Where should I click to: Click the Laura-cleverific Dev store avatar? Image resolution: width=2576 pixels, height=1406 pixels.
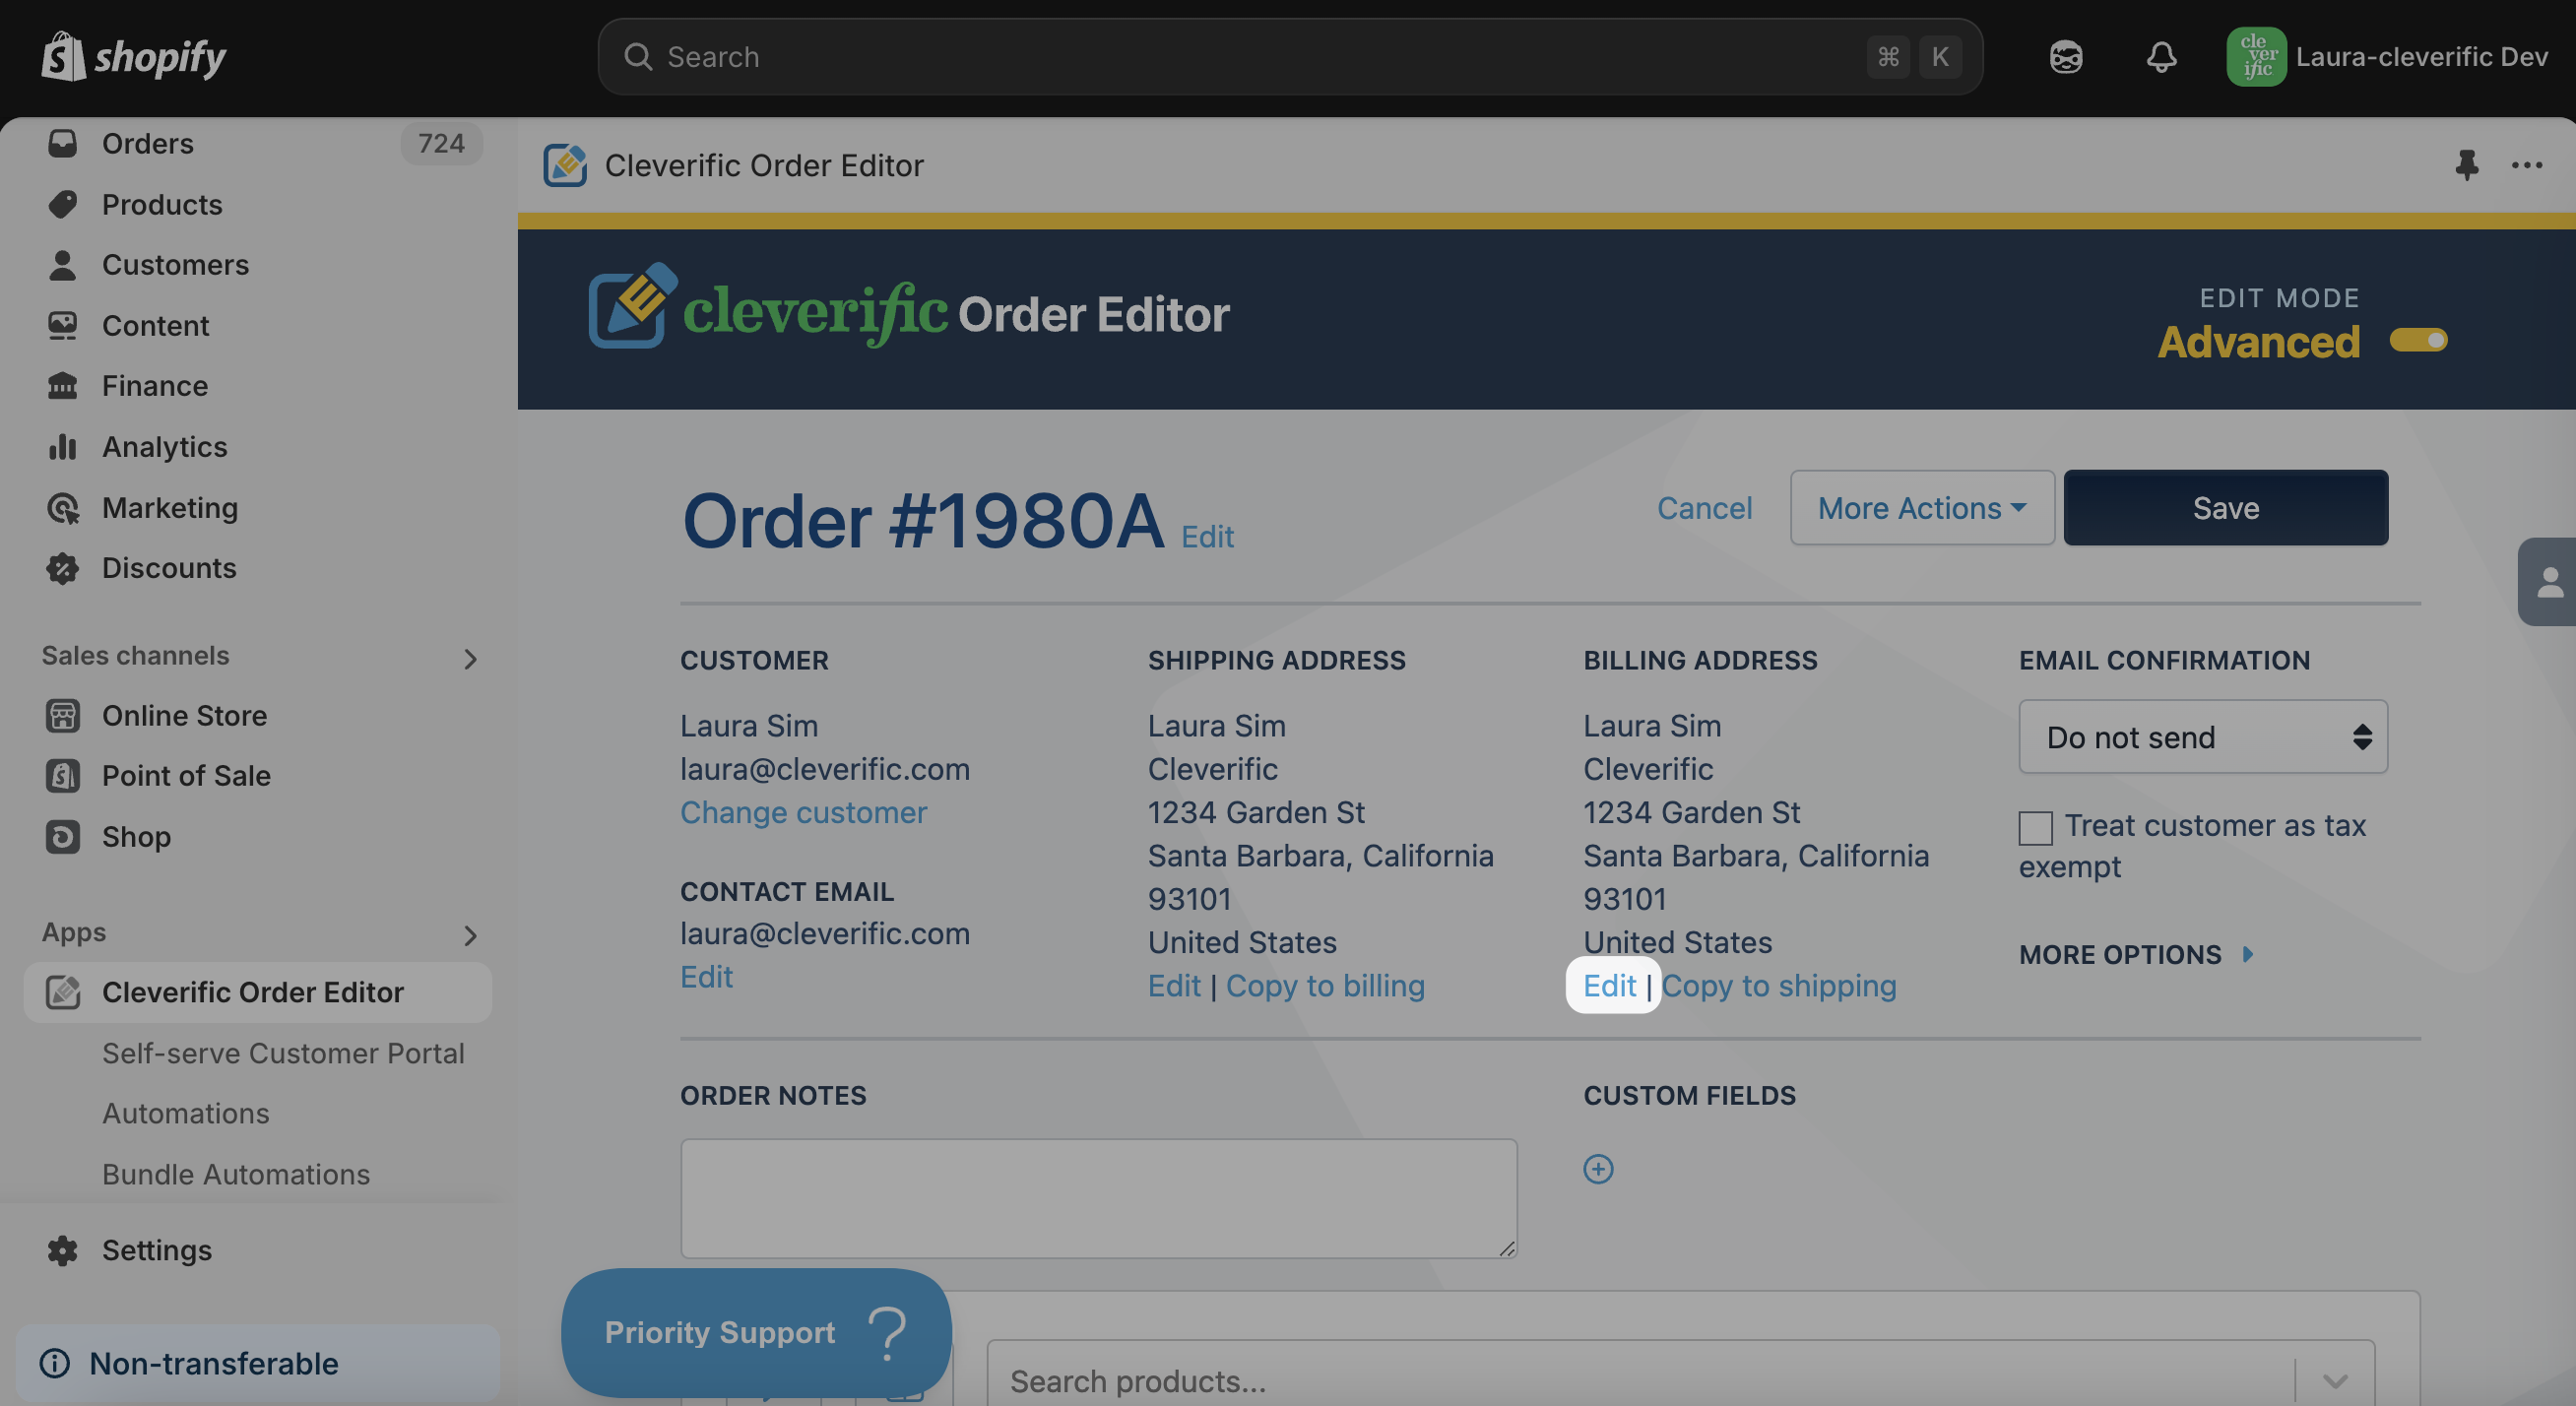[x=2256, y=57]
